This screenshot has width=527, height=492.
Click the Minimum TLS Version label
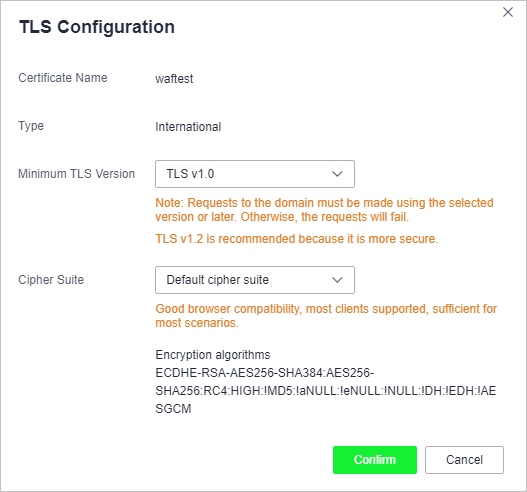click(x=77, y=174)
